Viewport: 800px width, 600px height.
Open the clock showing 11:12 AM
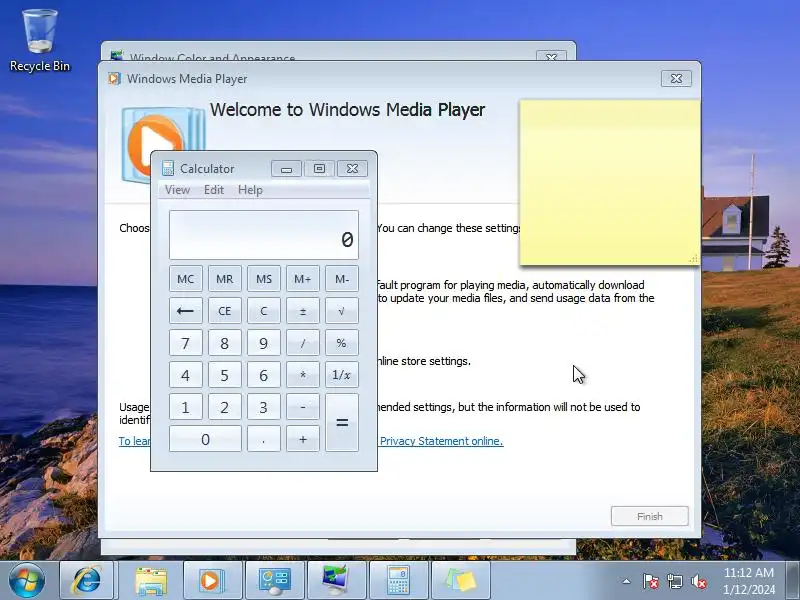click(748, 581)
